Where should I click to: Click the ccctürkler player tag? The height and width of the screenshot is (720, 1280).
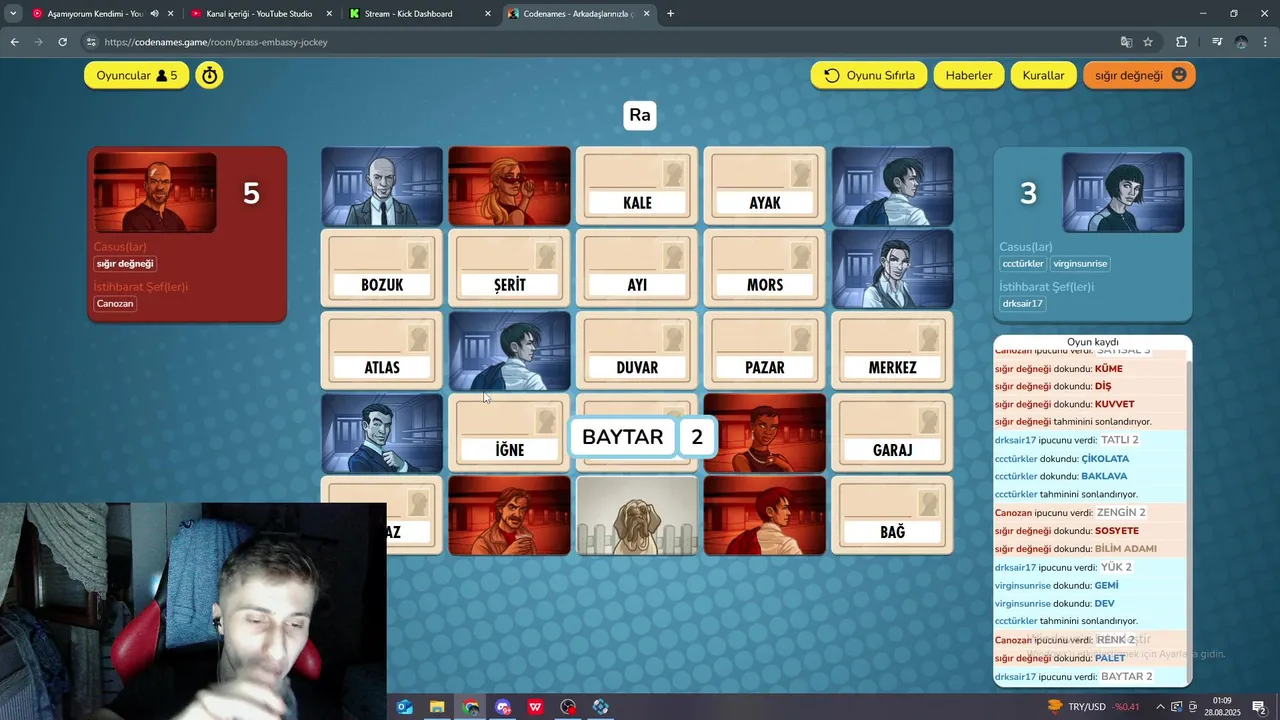(1022, 264)
